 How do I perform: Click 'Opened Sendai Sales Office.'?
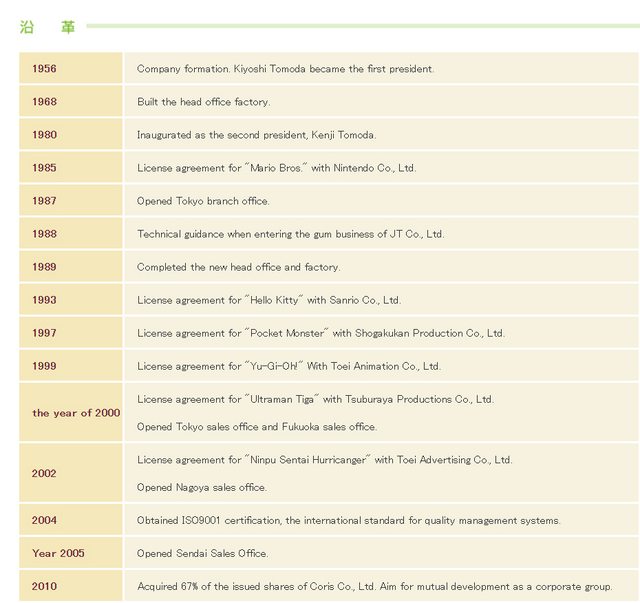pyautogui.click(x=202, y=553)
